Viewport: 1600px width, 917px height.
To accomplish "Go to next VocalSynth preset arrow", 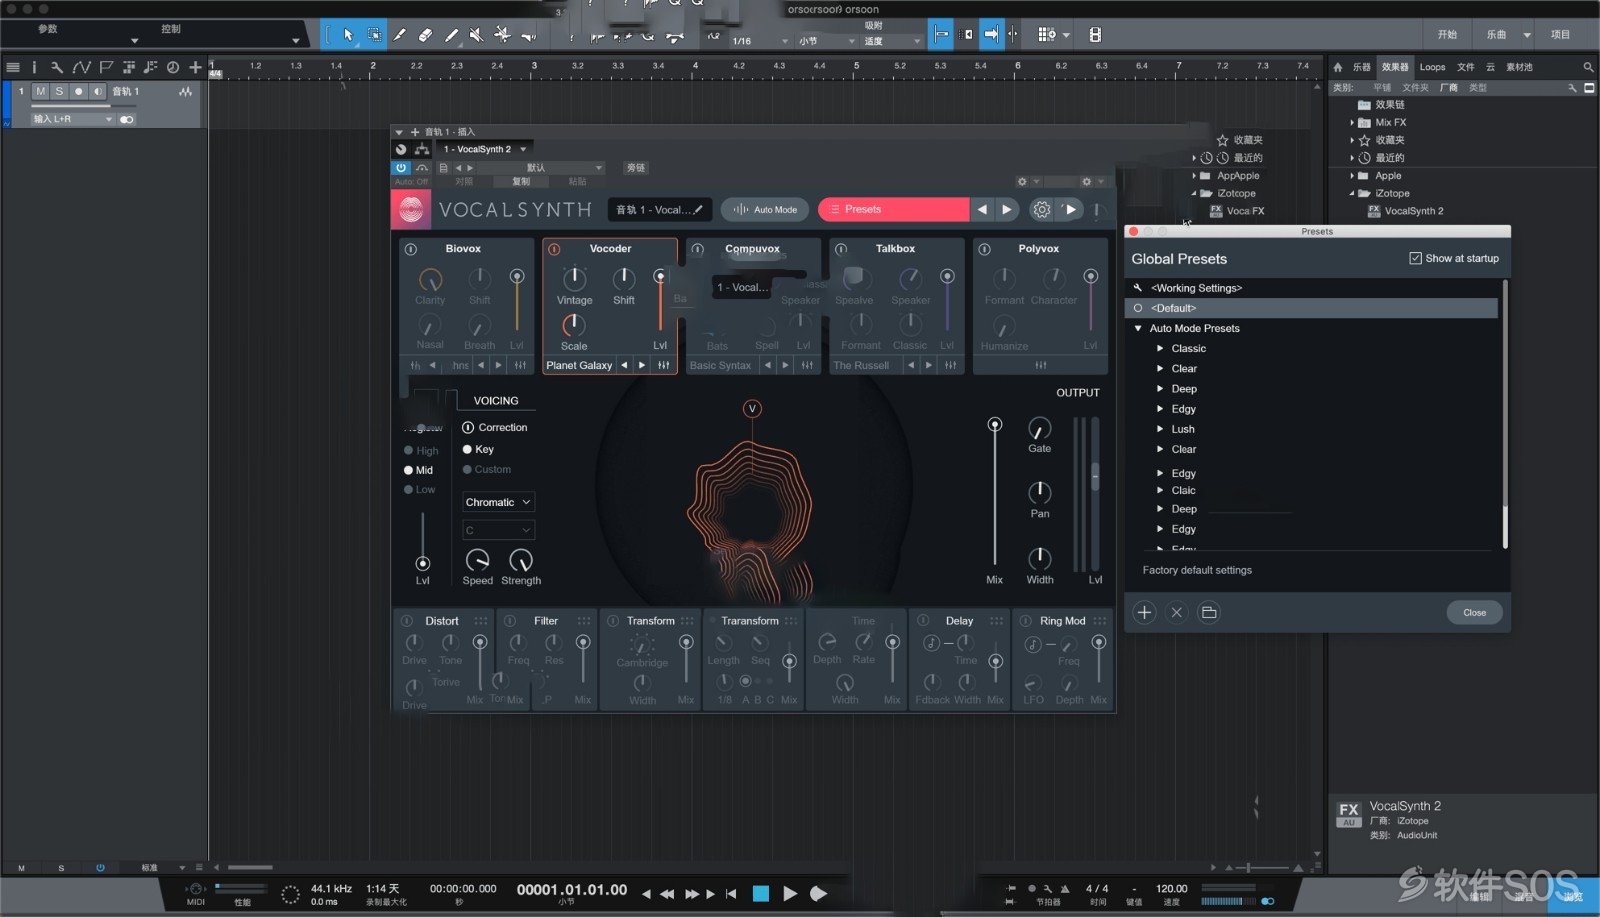I will (x=1007, y=209).
